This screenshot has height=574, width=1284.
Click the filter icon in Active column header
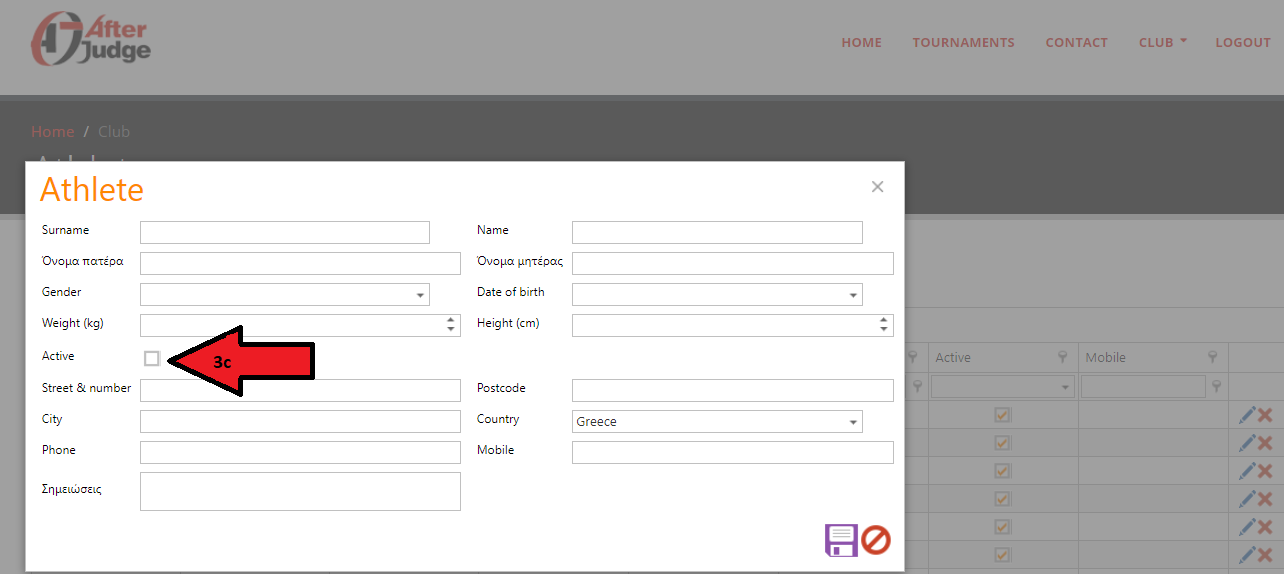(x=1062, y=357)
